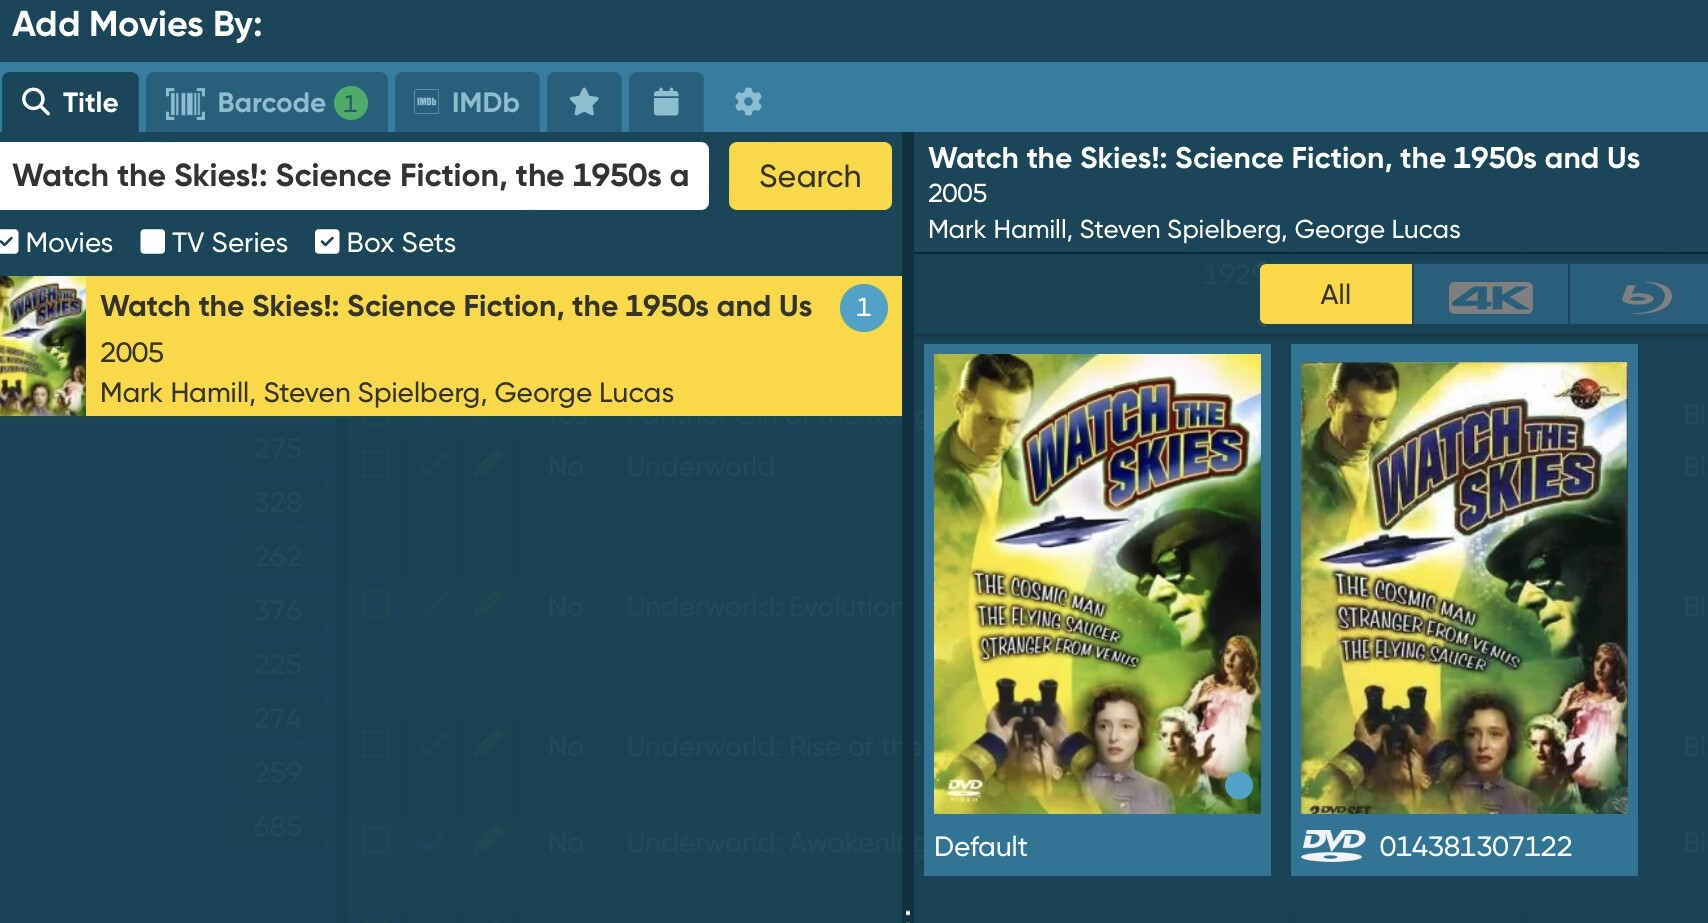1708x923 pixels.
Task: Click the blue dot on Default cover
Action: click(x=1238, y=785)
